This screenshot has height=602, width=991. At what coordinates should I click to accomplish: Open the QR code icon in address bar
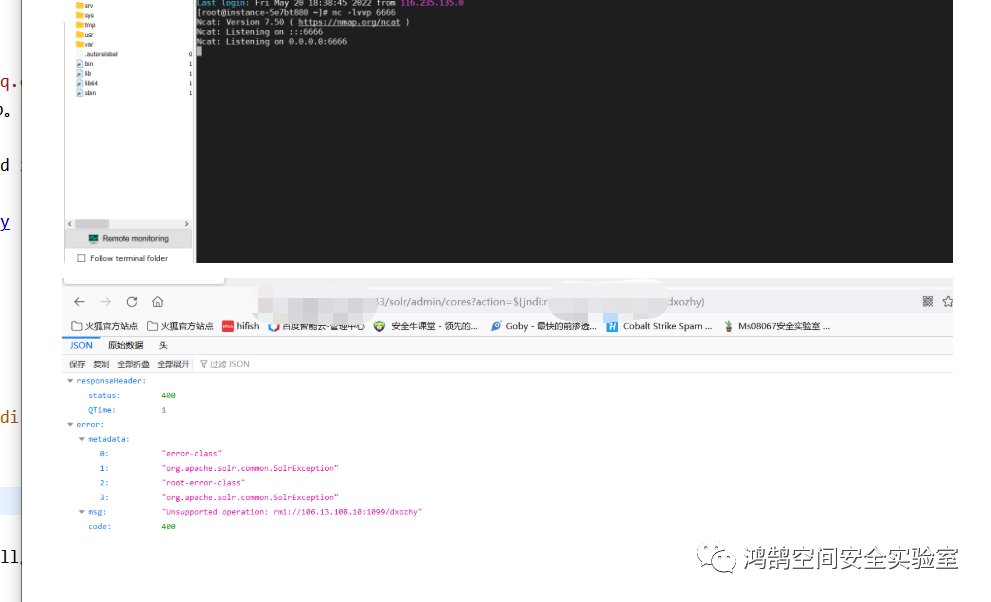point(927,302)
